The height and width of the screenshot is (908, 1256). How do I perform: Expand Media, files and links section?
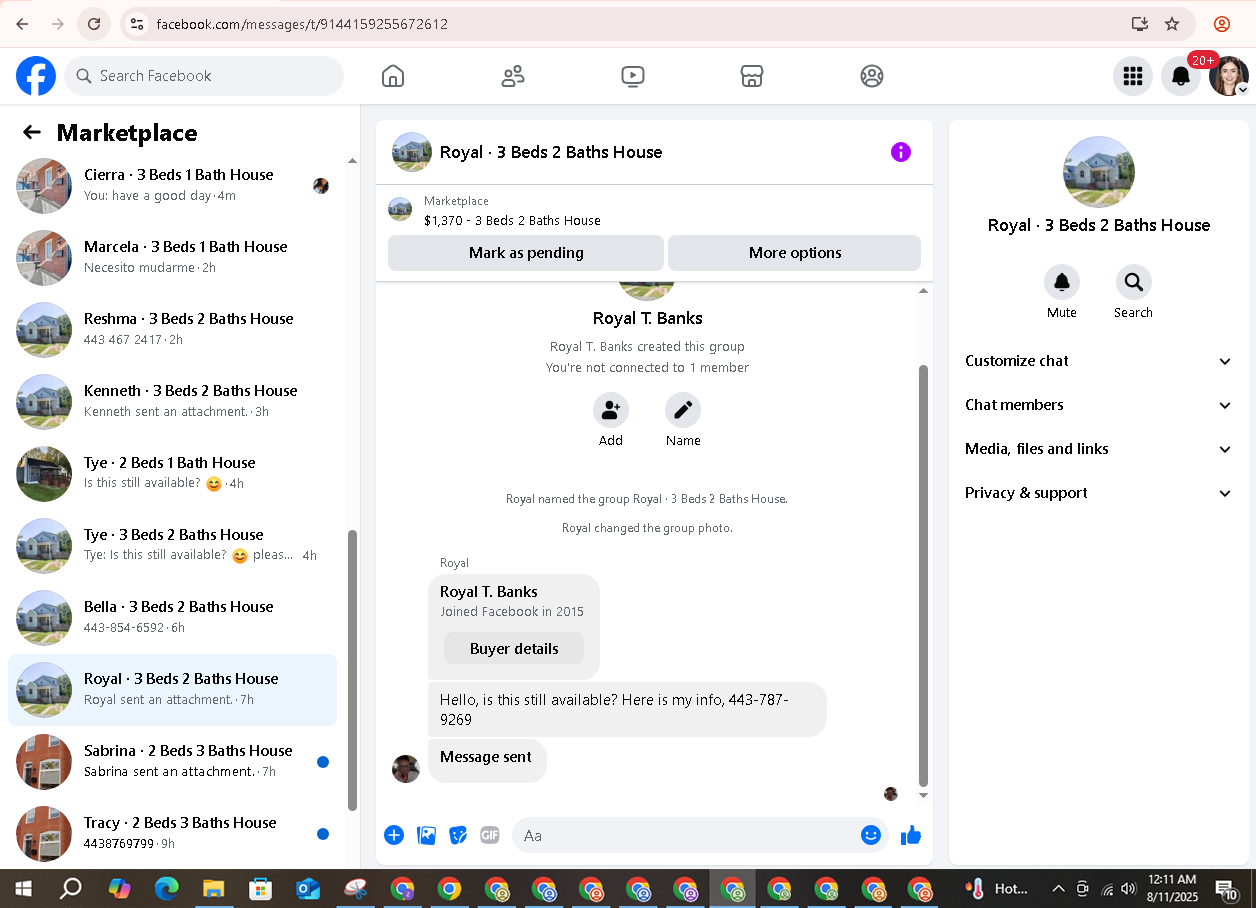1098,449
